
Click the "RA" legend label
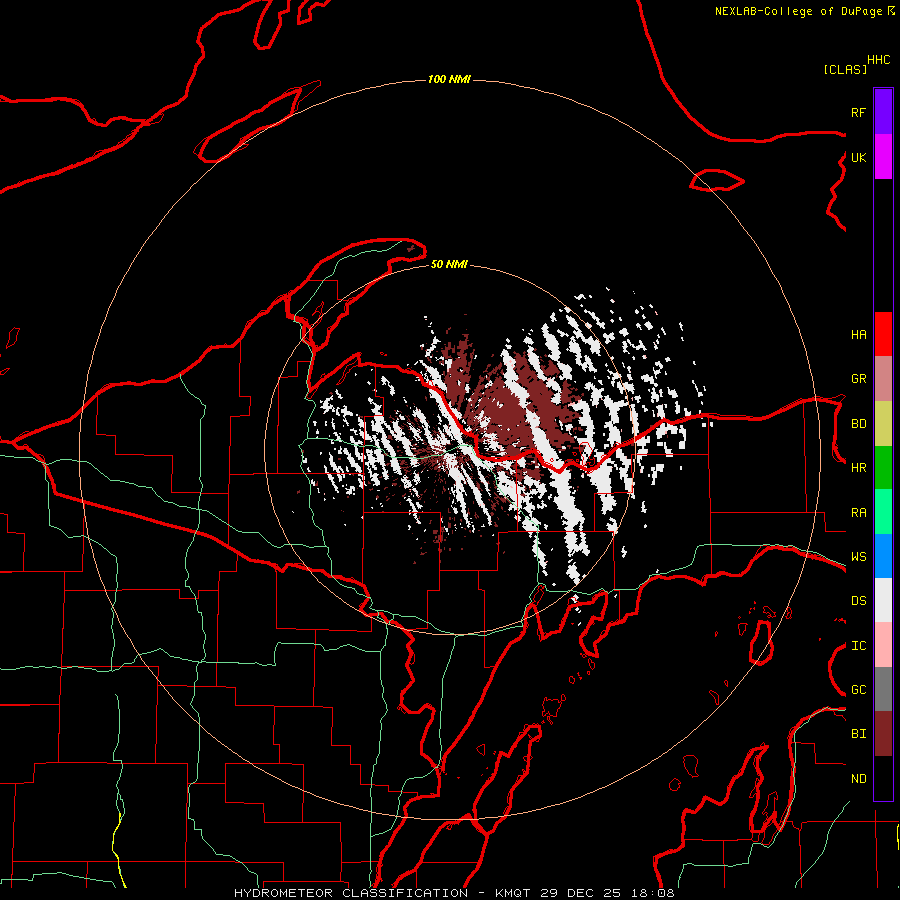click(858, 513)
